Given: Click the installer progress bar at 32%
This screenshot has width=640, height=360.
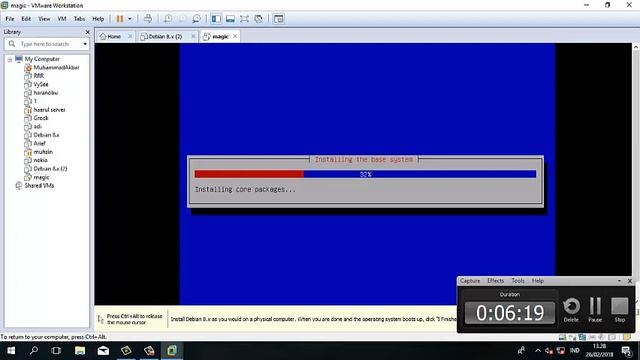Looking at the screenshot, I should [365, 174].
